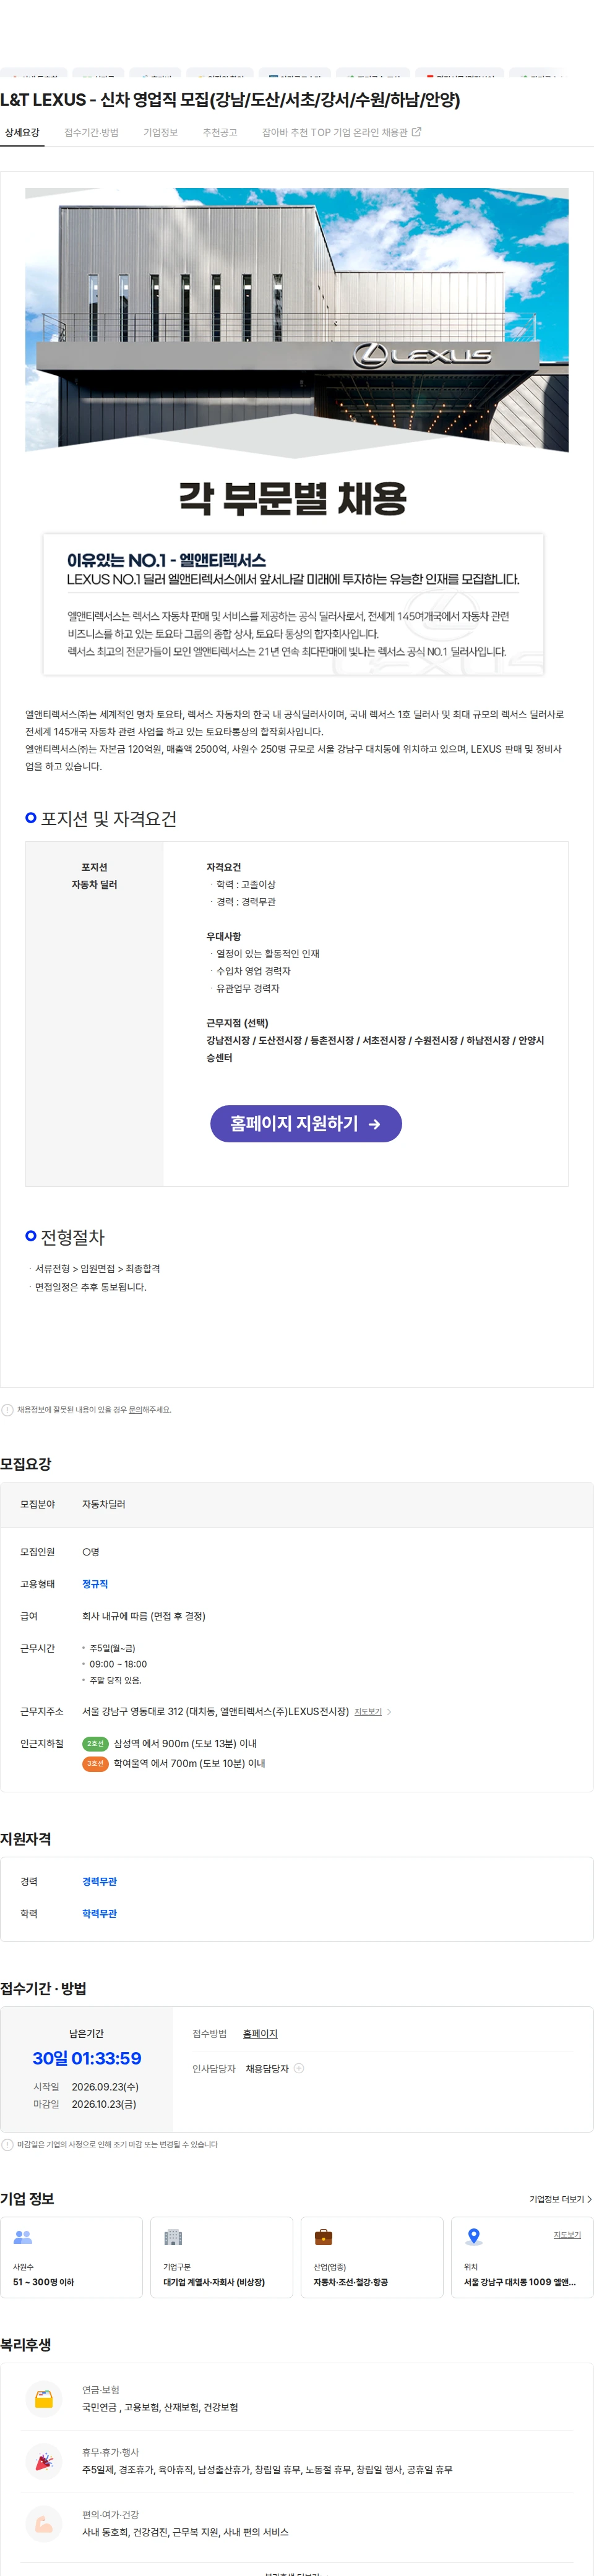Expand 채용담당자 contact with plus icon
The image size is (594, 2576).
tap(299, 2068)
